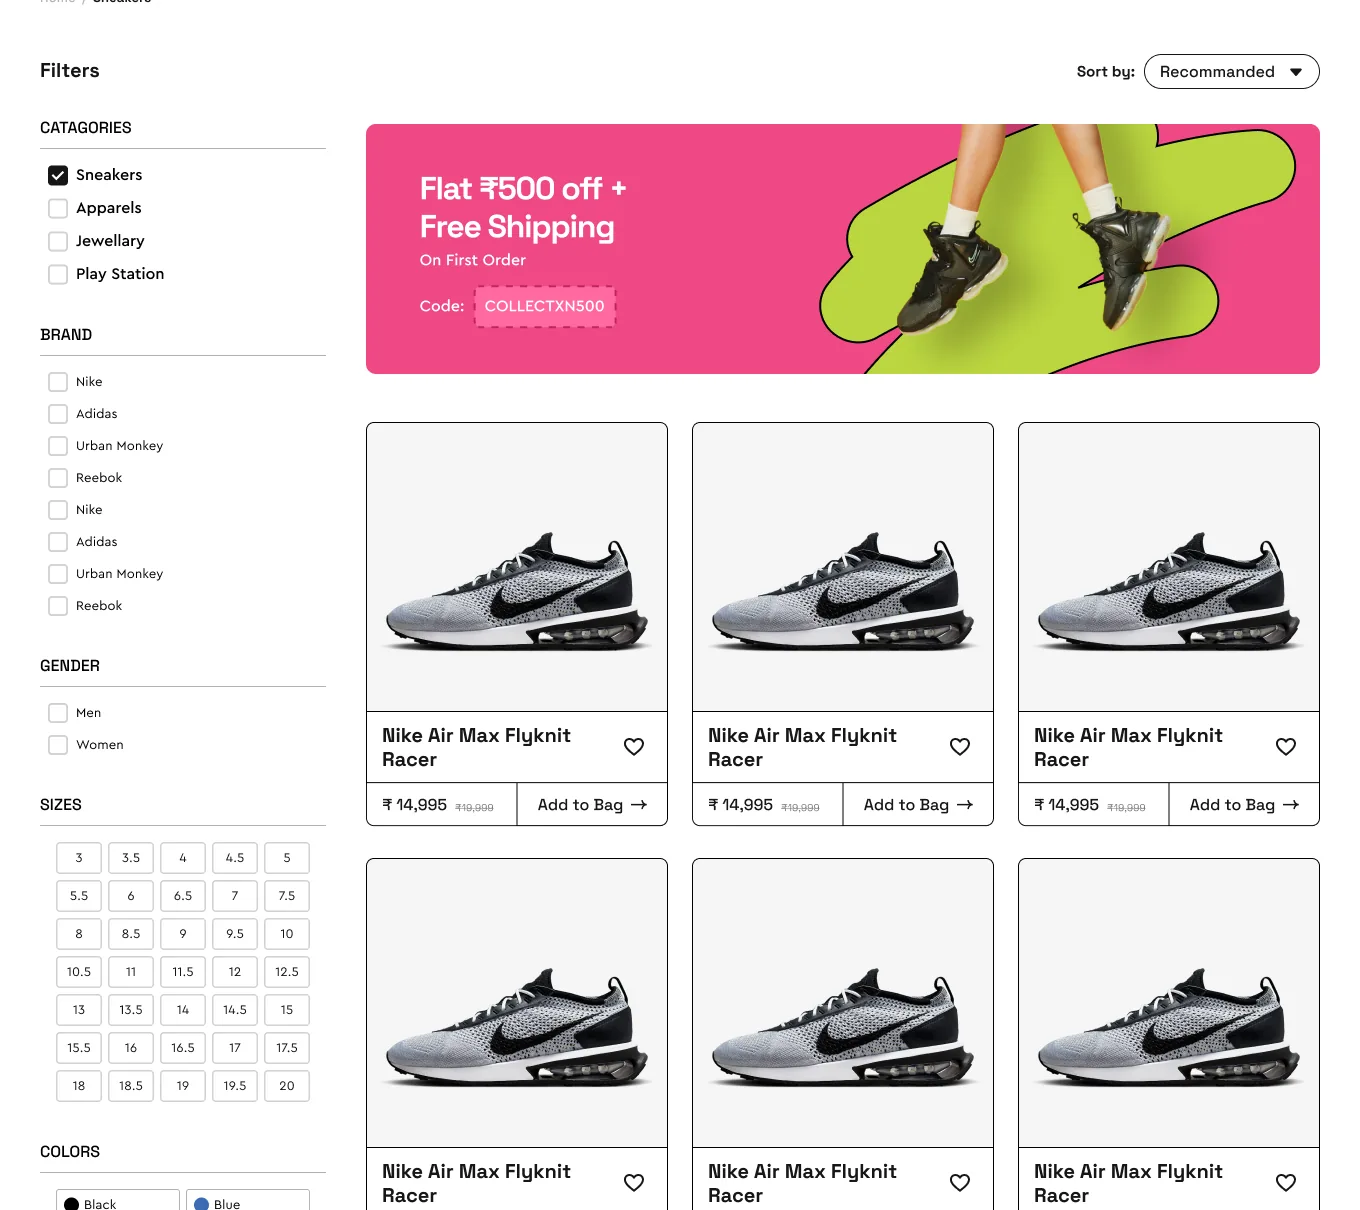Screen dimensions: 1360x1210
Task: Select size 7.5
Action: pyautogui.click(x=287, y=896)
